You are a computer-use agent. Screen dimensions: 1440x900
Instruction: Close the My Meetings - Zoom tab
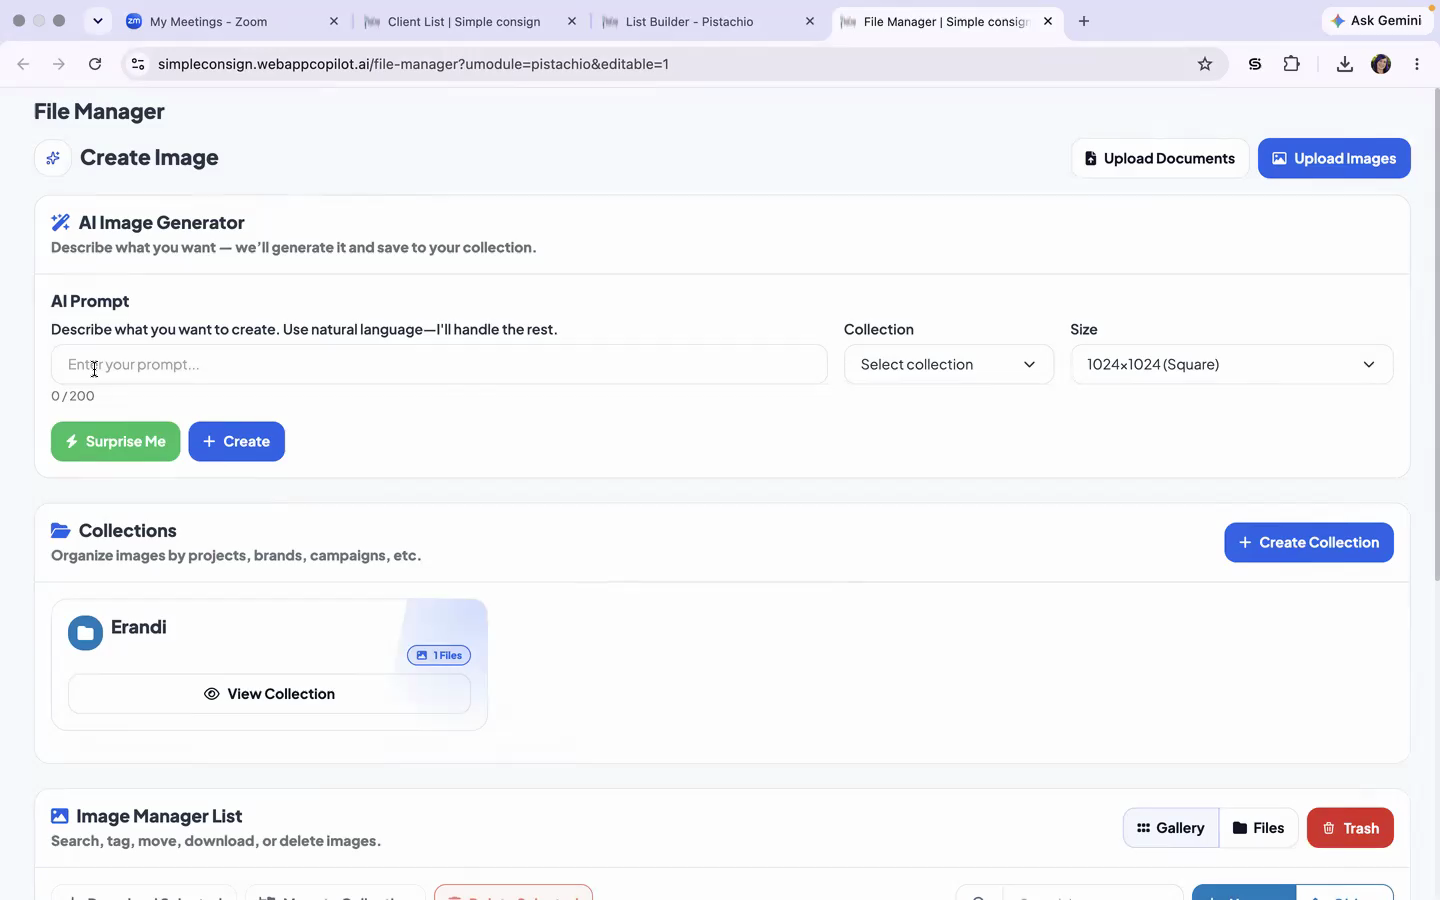point(334,21)
